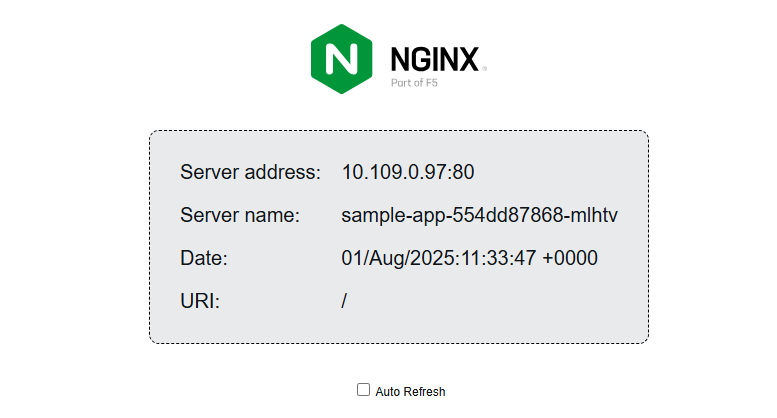Viewport: 777px width, 418px height.
Task: Click the +0000 timezone offset
Action: pyautogui.click(x=570, y=258)
